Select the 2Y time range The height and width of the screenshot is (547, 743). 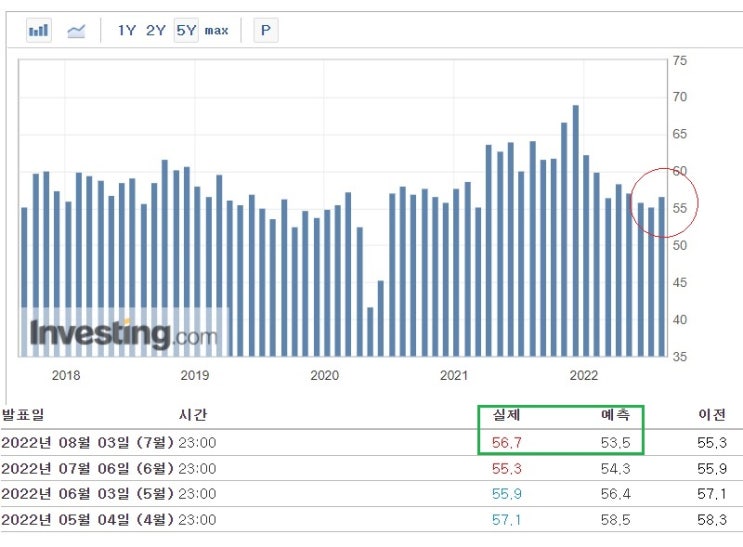156,31
